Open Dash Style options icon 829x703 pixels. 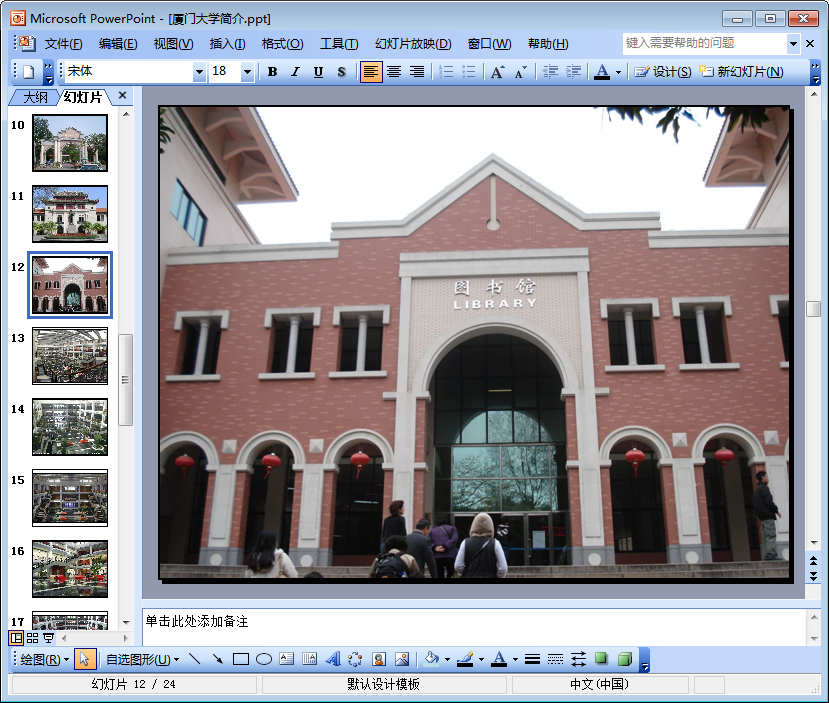pos(555,659)
